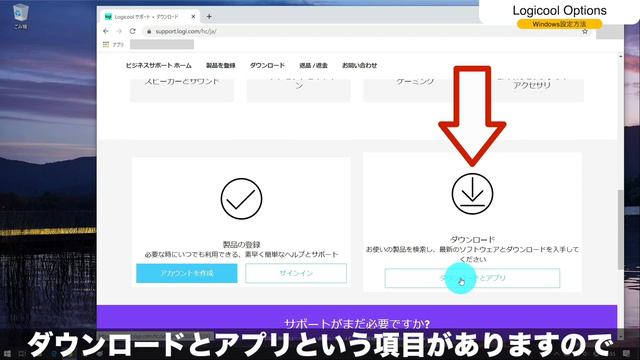Screen dimensions: 640x360
Task: Click the 製品の登録 heading
Action: pyautogui.click(x=241, y=244)
